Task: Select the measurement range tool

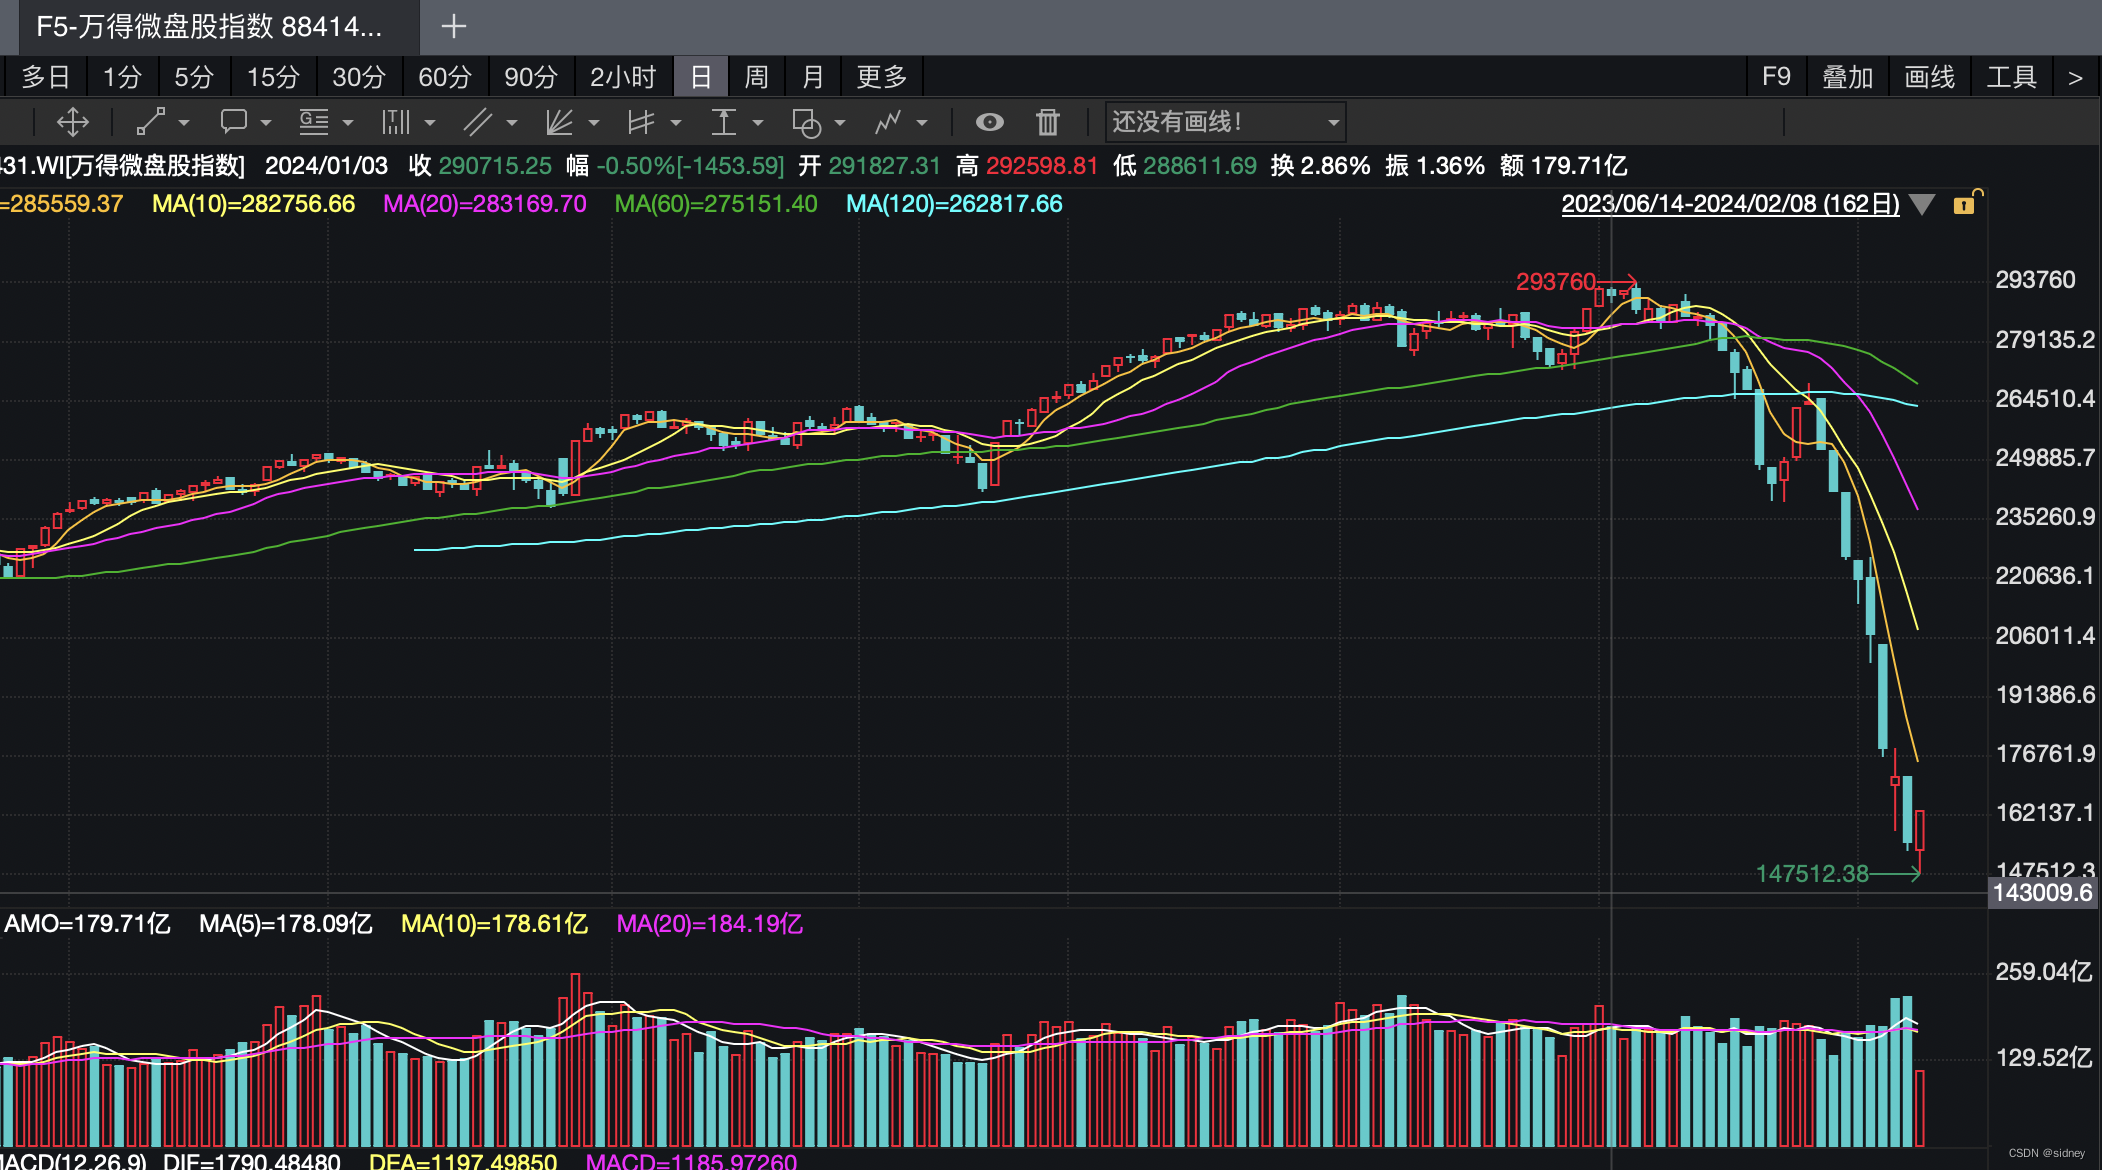Action: click(724, 122)
